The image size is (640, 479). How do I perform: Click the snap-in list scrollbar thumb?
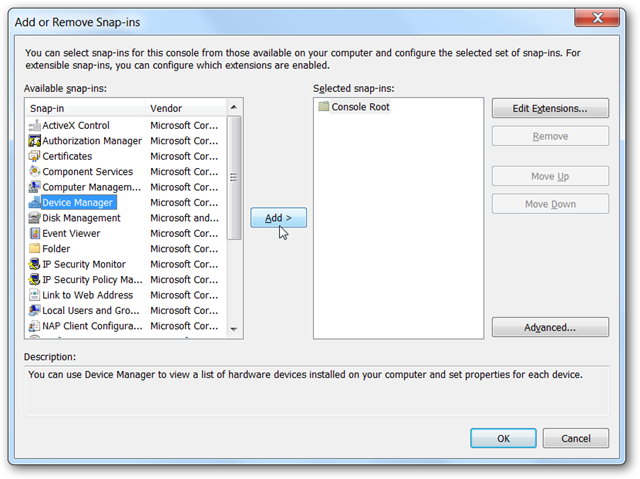(x=234, y=177)
